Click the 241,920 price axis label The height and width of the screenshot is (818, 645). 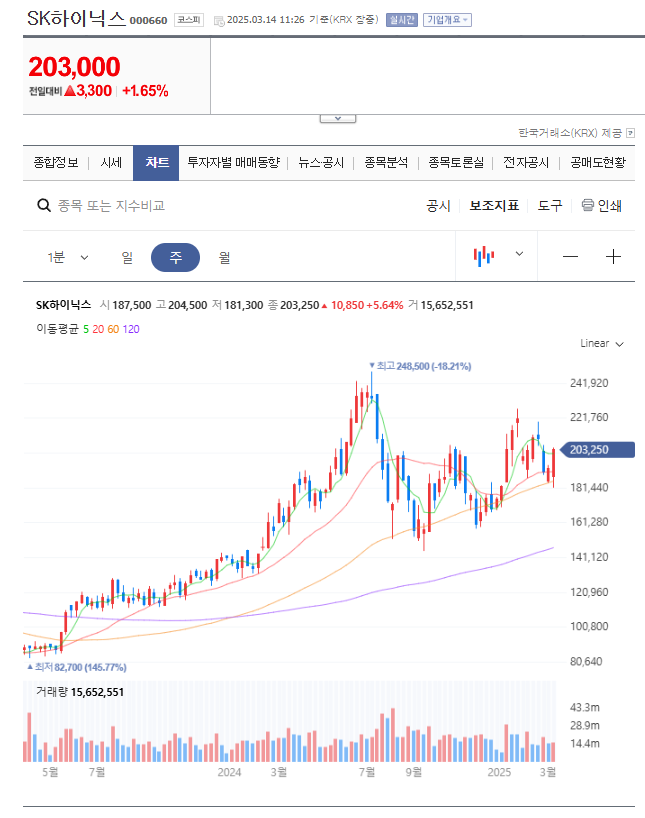click(589, 383)
